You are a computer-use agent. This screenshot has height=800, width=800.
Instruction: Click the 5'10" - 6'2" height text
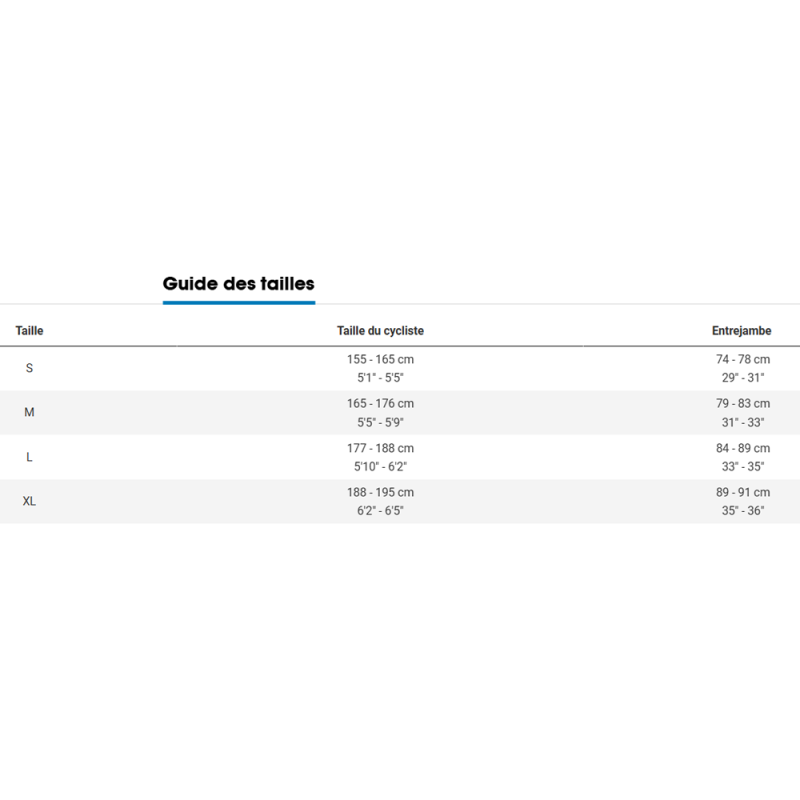380,466
